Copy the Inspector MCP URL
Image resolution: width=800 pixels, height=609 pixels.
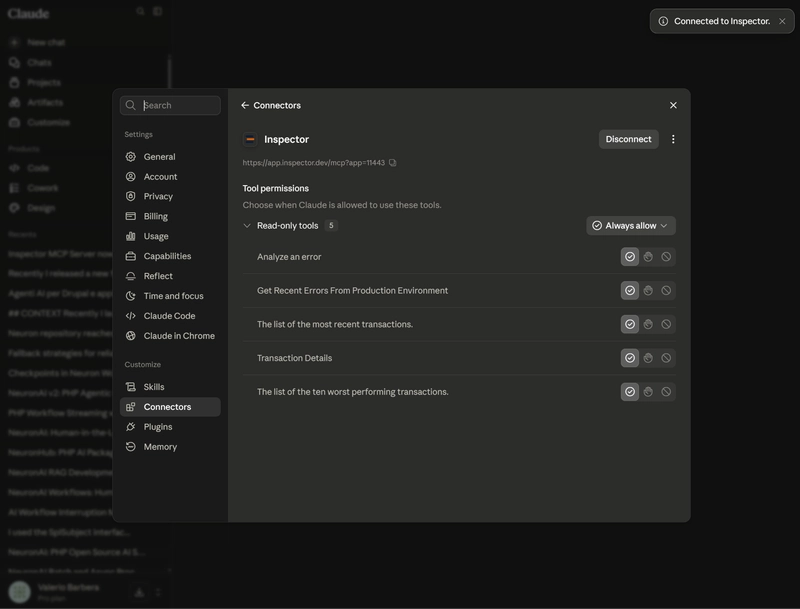click(392, 163)
